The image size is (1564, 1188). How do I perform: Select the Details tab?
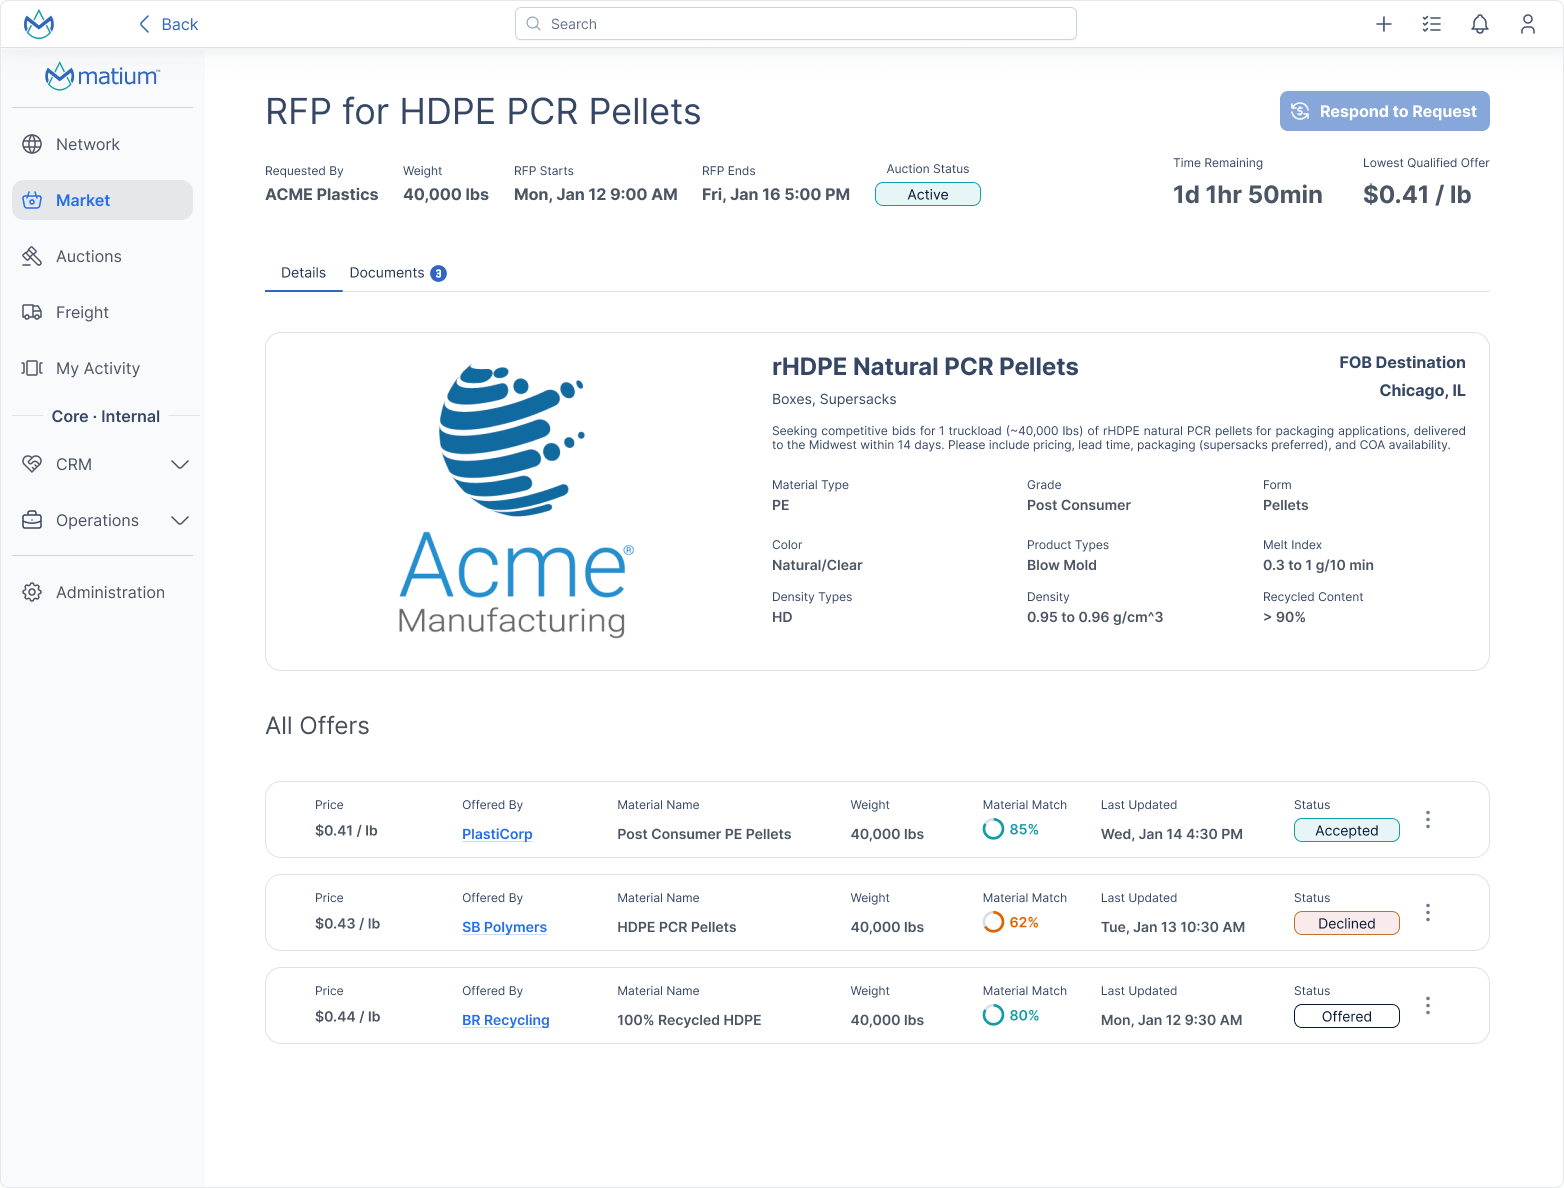303,272
